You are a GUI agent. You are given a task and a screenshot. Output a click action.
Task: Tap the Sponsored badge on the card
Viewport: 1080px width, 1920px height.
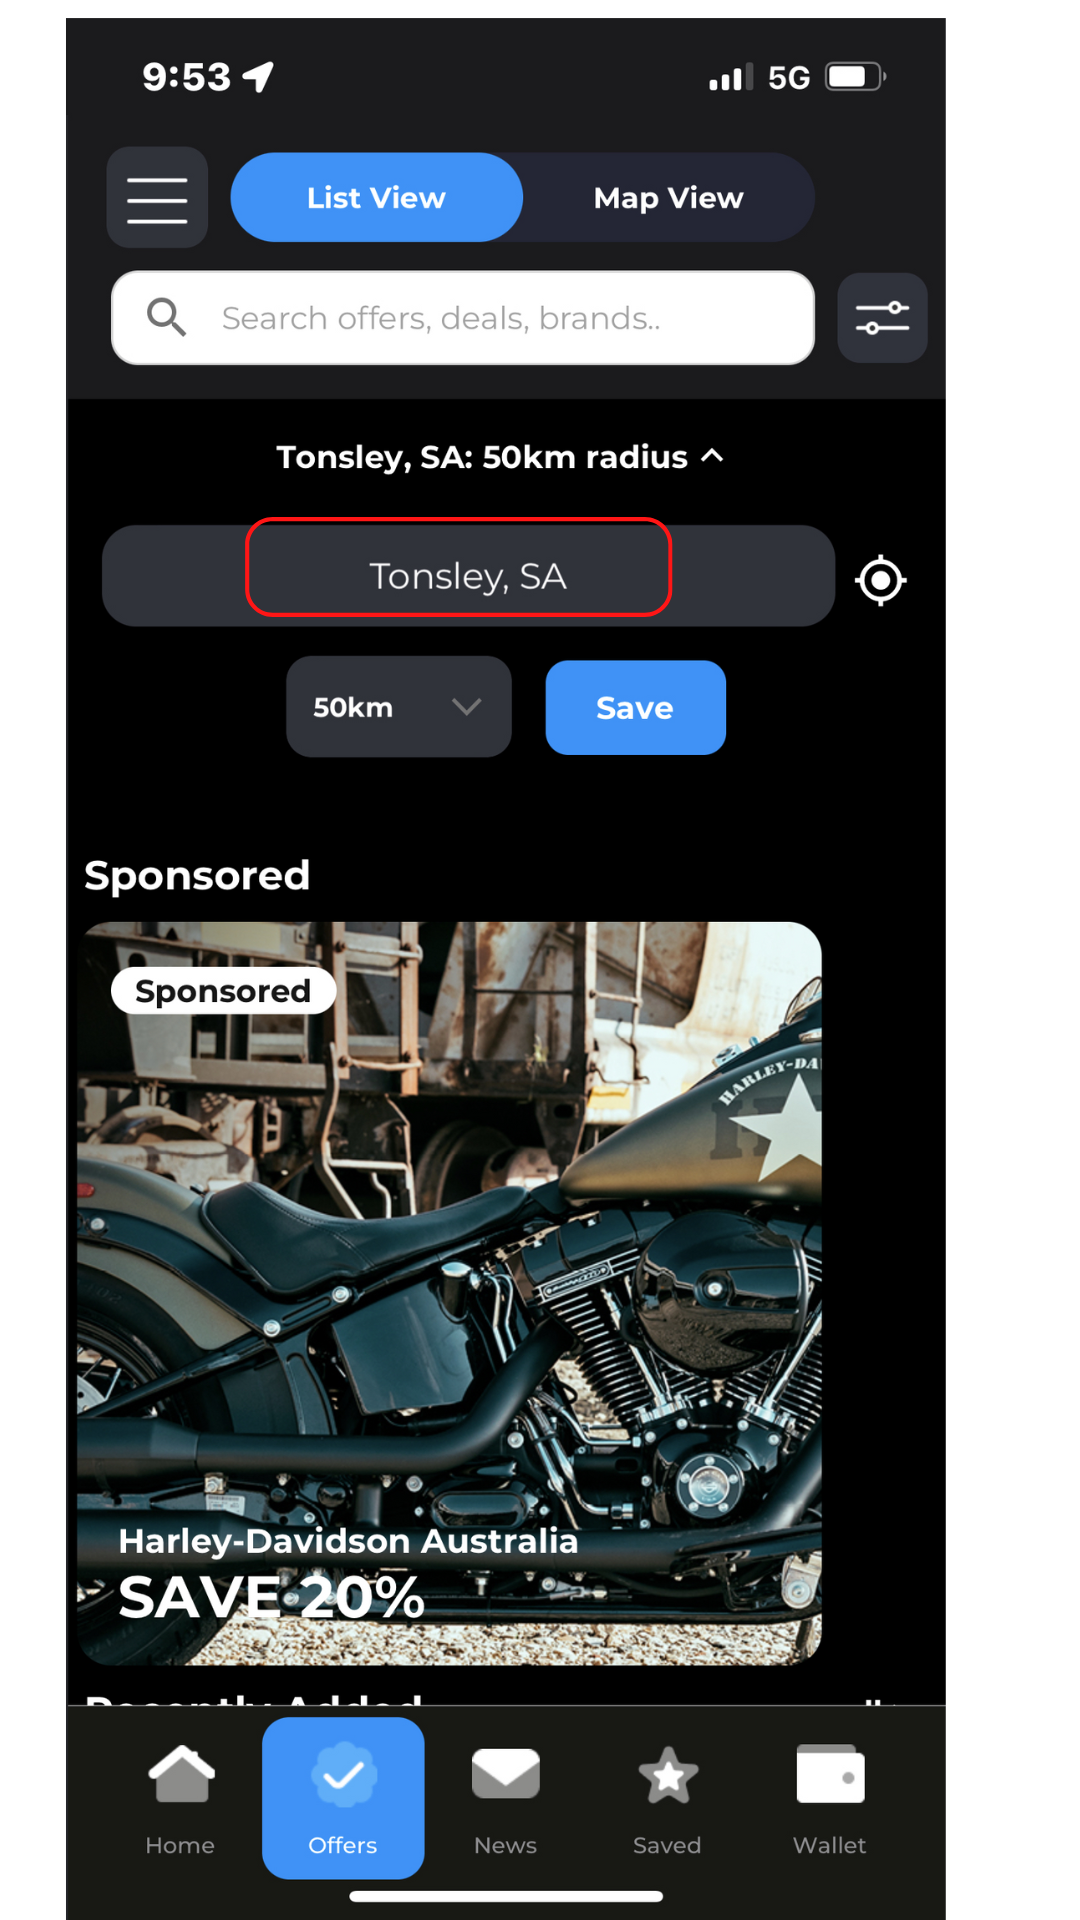coord(223,991)
